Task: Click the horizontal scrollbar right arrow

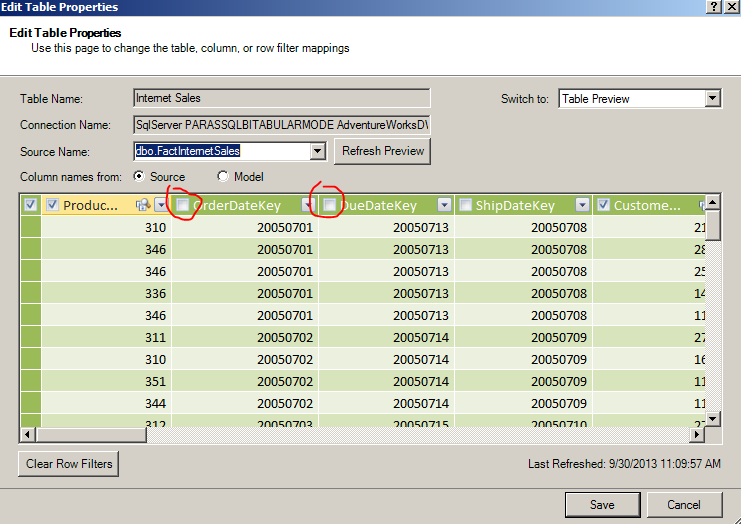Action: coord(697,434)
